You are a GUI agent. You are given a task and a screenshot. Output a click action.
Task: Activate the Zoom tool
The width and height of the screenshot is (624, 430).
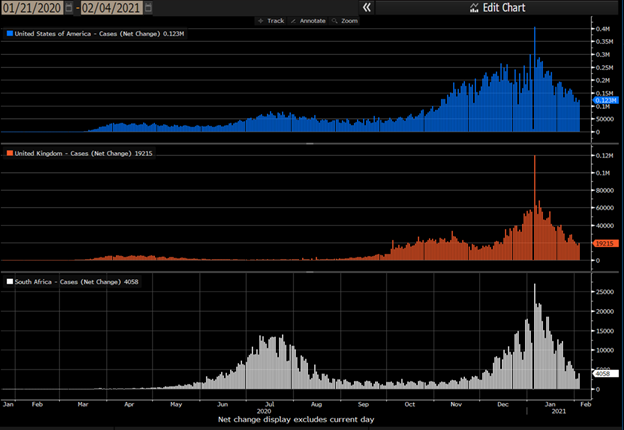[x=346, y=20]
